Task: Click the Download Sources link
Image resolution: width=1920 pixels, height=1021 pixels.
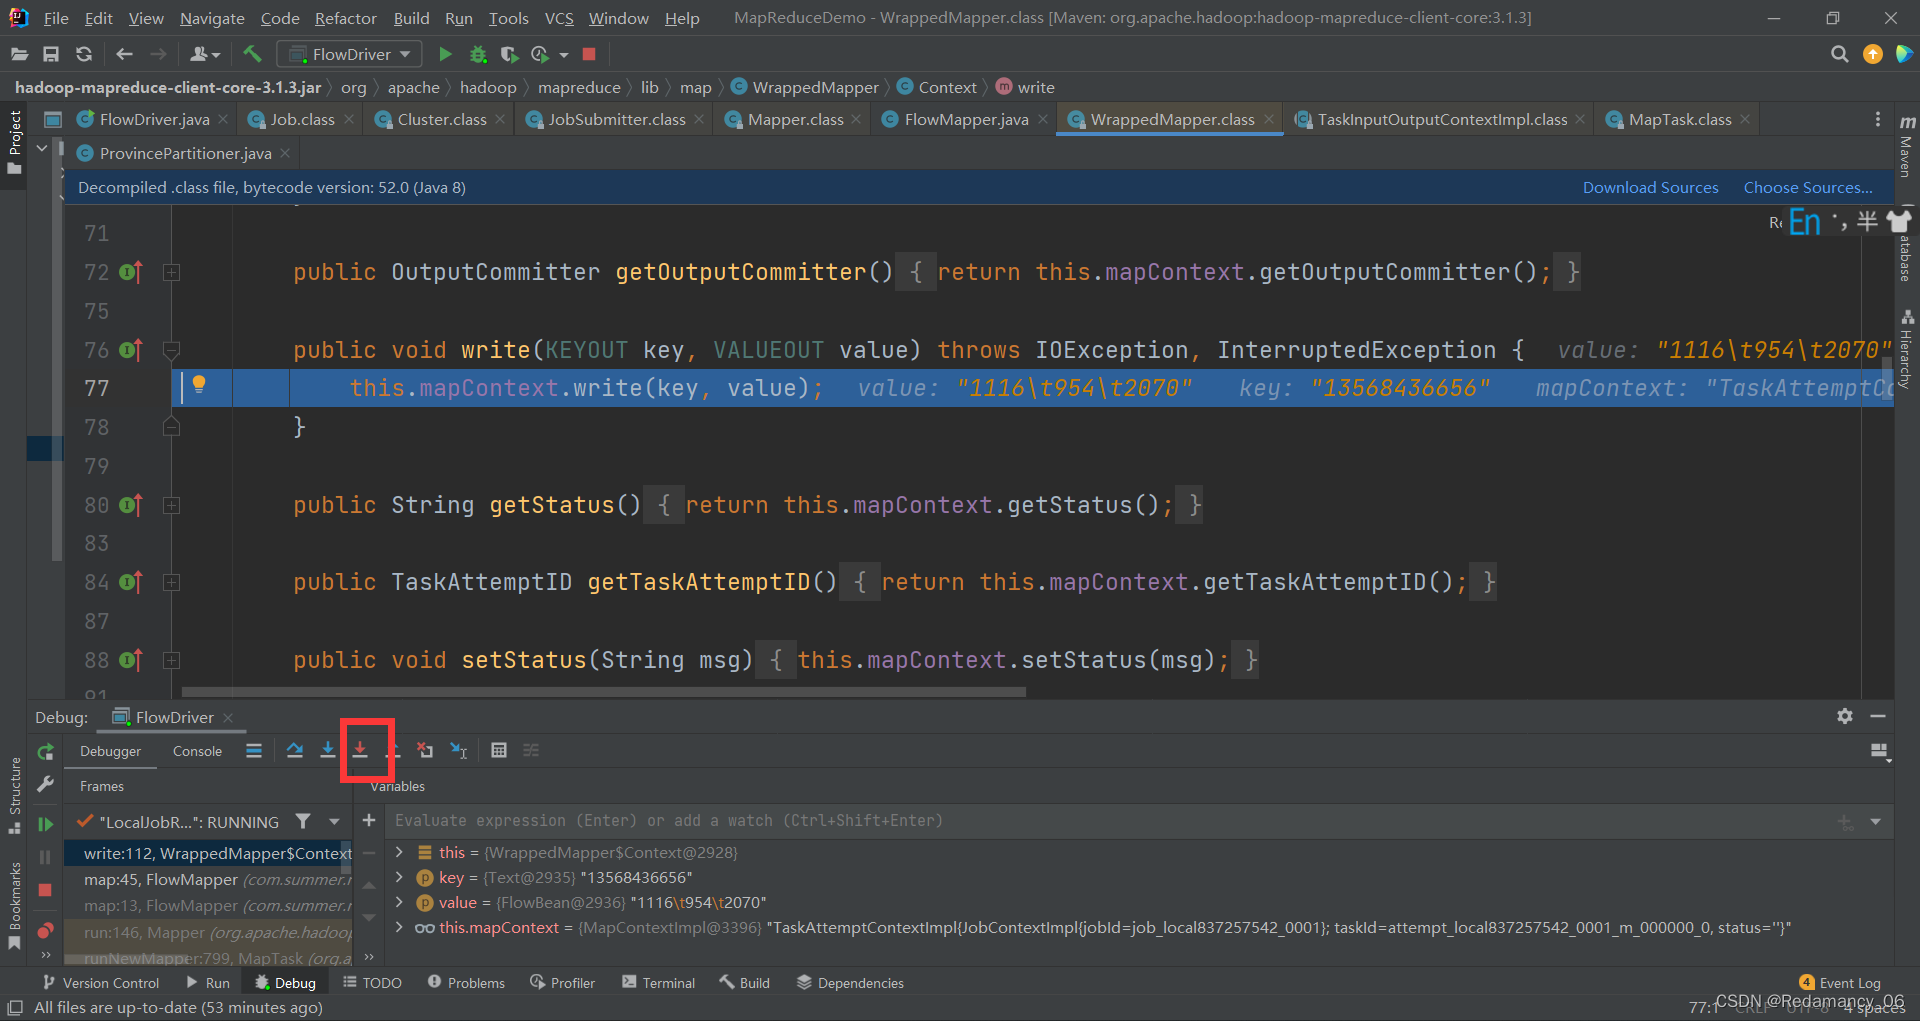Action: coord(1650,187)
